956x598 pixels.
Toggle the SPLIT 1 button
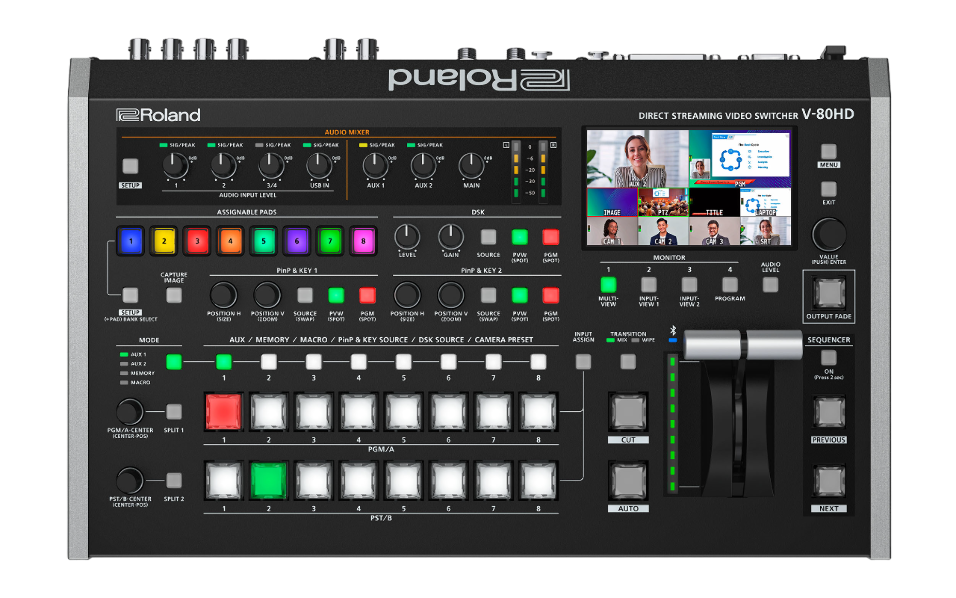click(174, 411)
